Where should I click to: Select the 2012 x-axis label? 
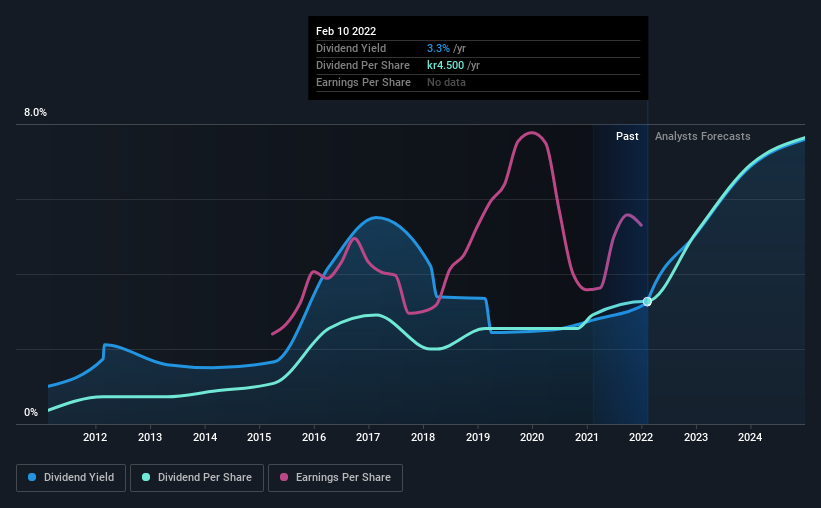95,437
